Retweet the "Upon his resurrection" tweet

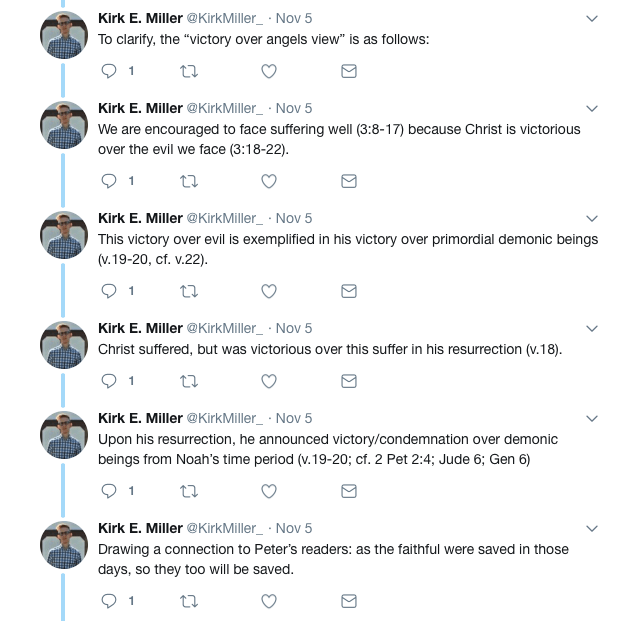[x=187, y=491]
